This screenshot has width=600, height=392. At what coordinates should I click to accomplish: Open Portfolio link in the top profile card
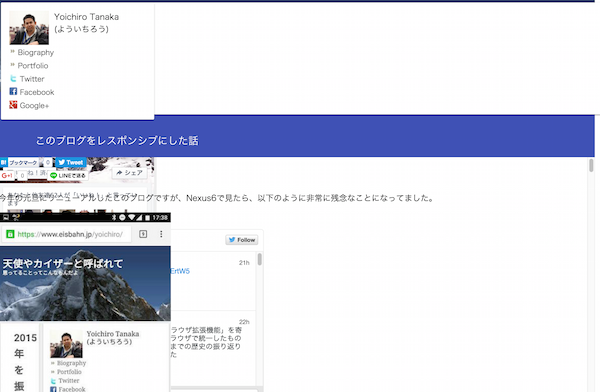pos(33,65)
